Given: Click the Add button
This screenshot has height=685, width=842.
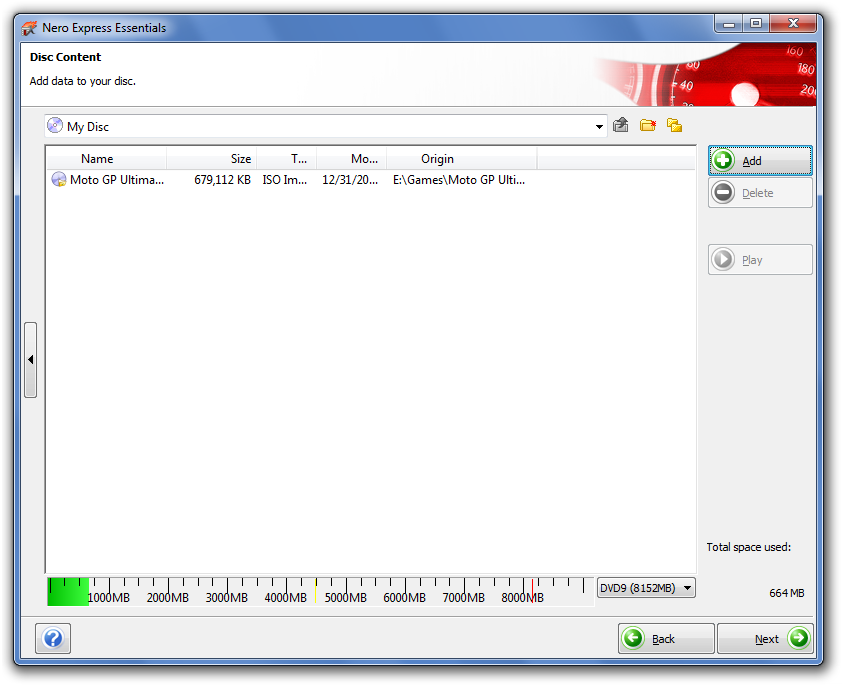Looking at the screenshot, I should click(760, 161).
